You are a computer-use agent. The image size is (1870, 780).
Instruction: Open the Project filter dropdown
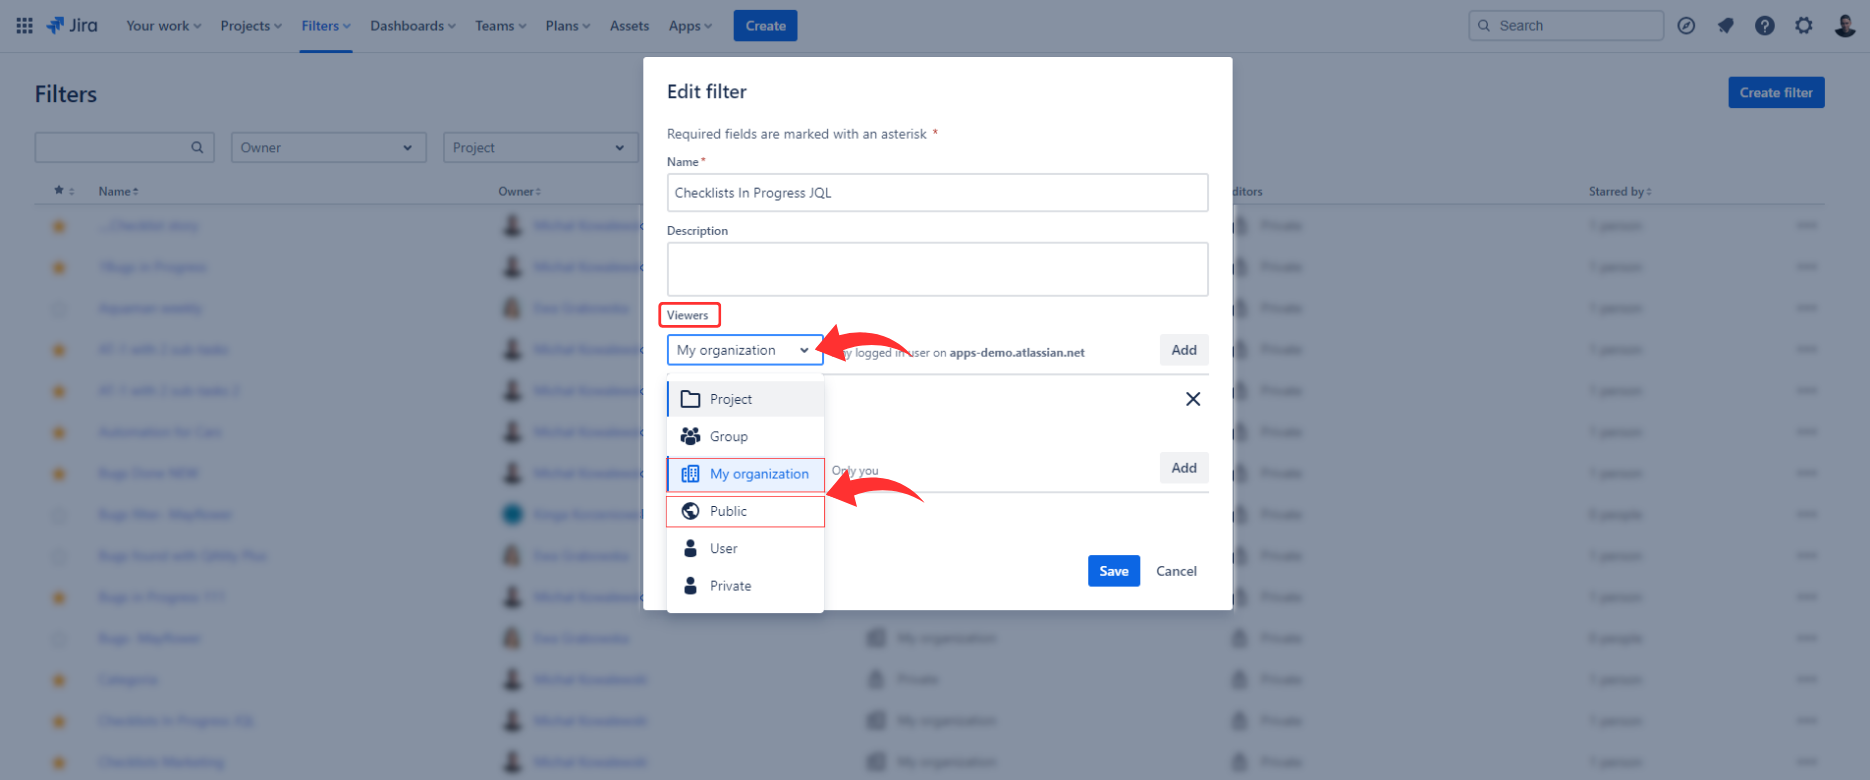540,148
